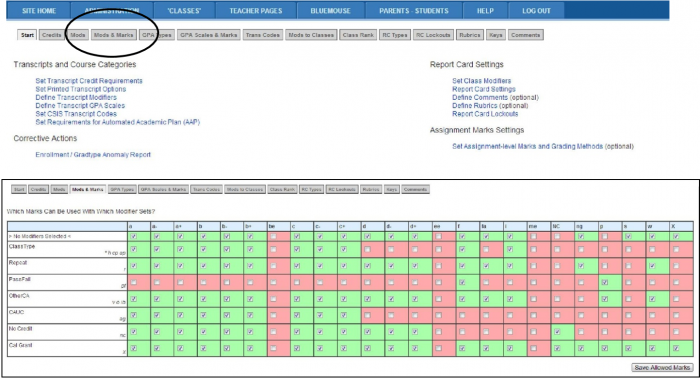
Task: Follow the Define Rubrics link
Action: [x=475, y=105]
